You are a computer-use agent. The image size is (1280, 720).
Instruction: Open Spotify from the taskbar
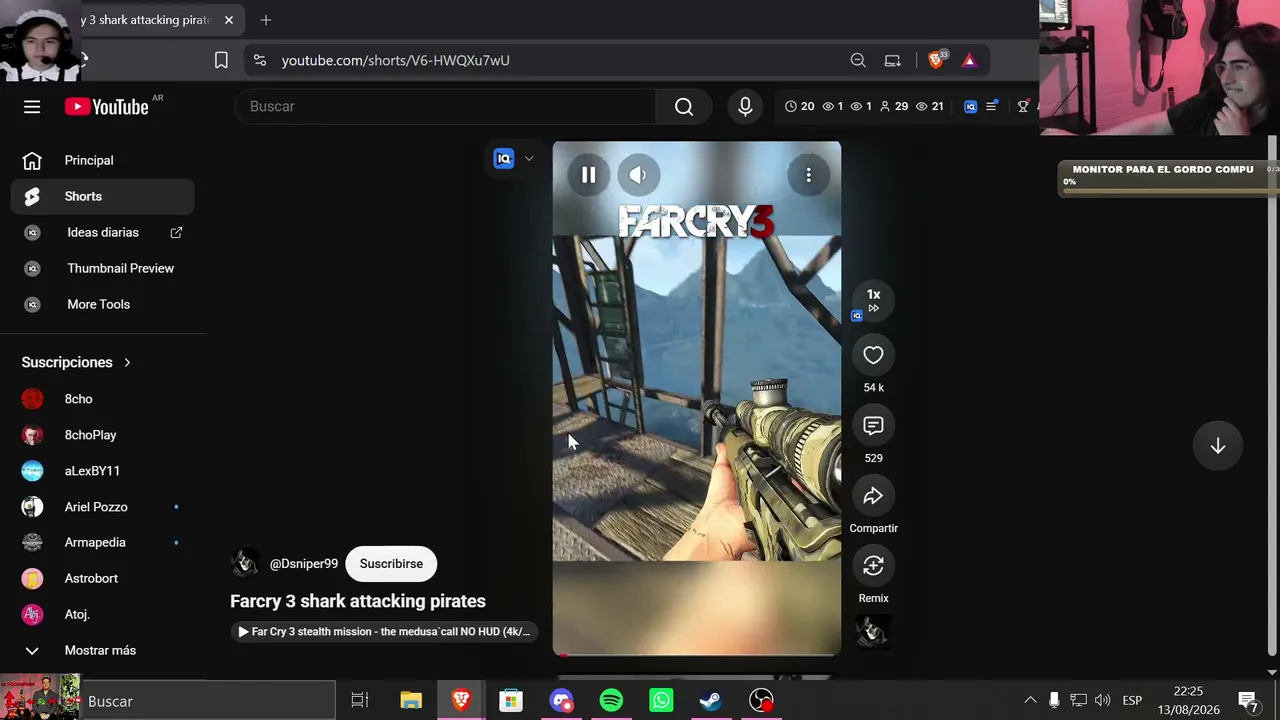pyautogui.click(x=611, y=701)
